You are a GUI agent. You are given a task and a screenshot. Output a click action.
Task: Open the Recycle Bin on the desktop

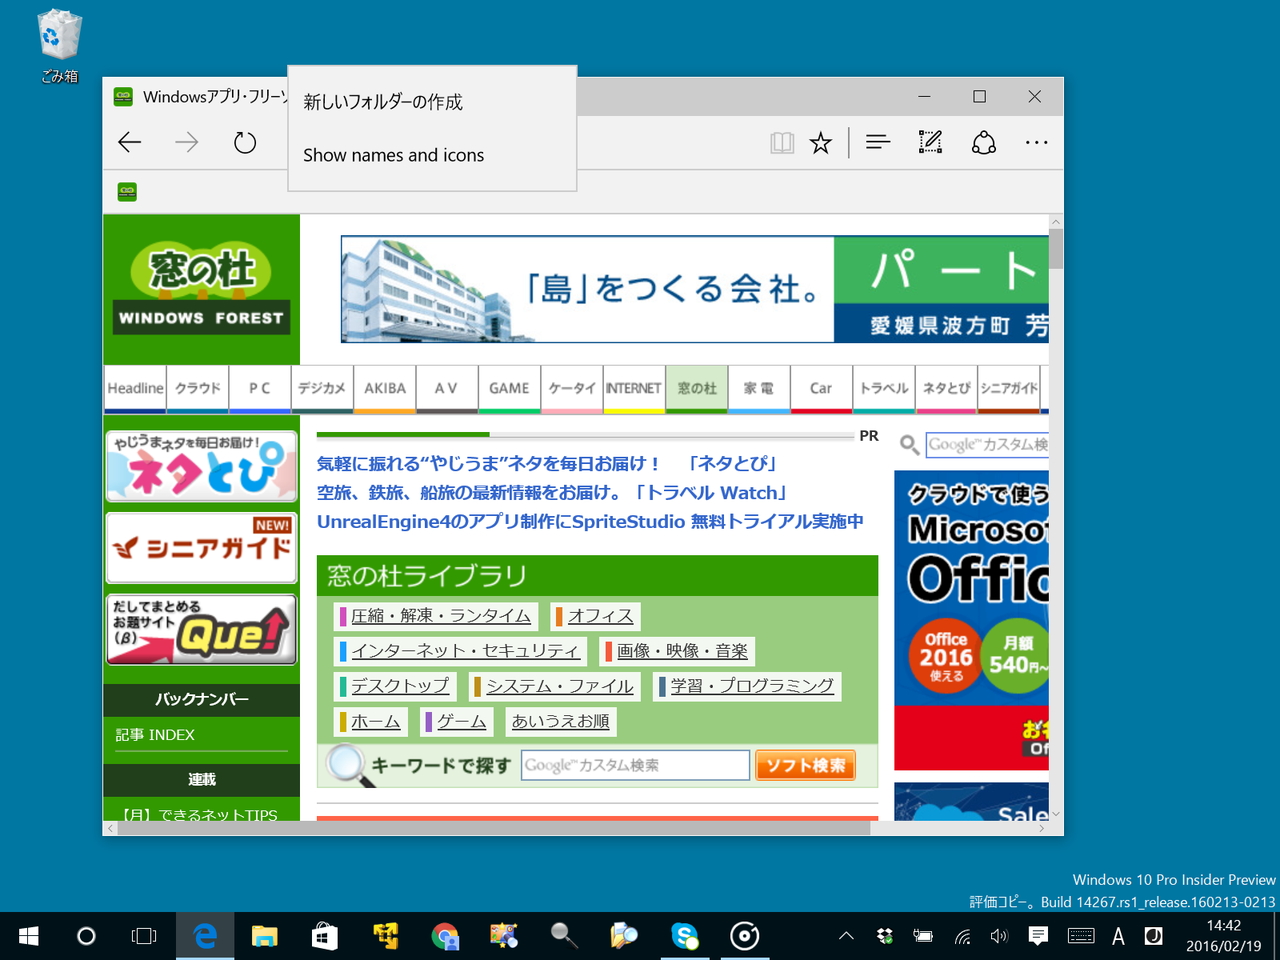click(57, 35)
